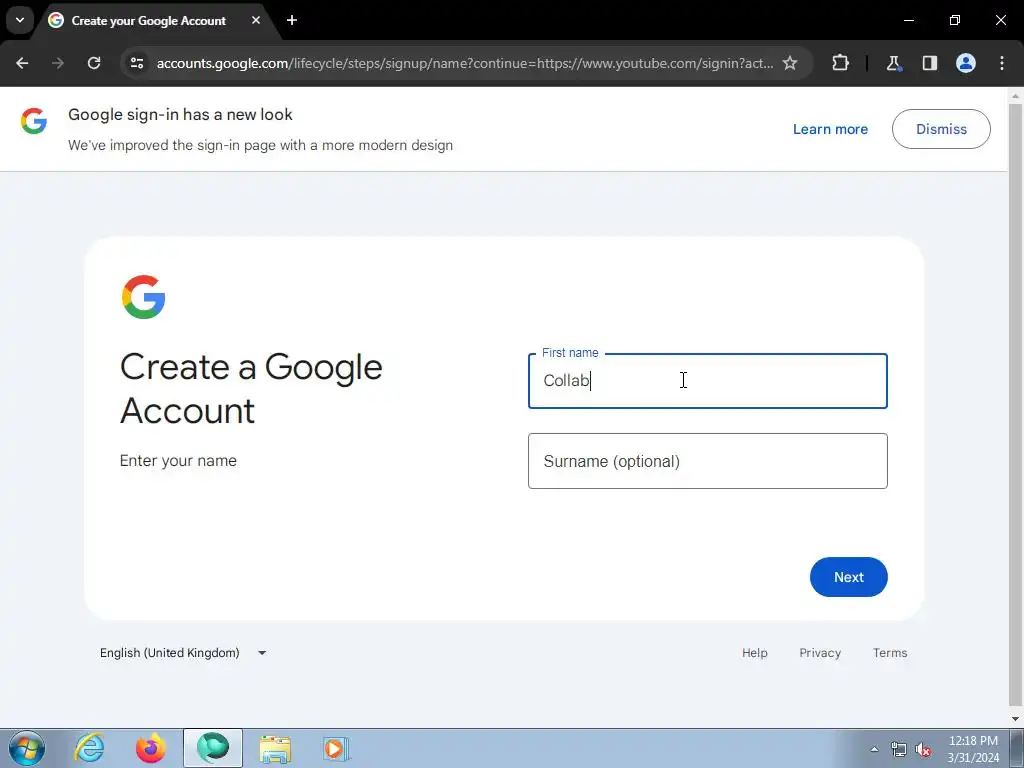Launch Internet Explorer from taskbar
Image resolution: width=1024 pixels, height=768 pixels.
(89, 749)
